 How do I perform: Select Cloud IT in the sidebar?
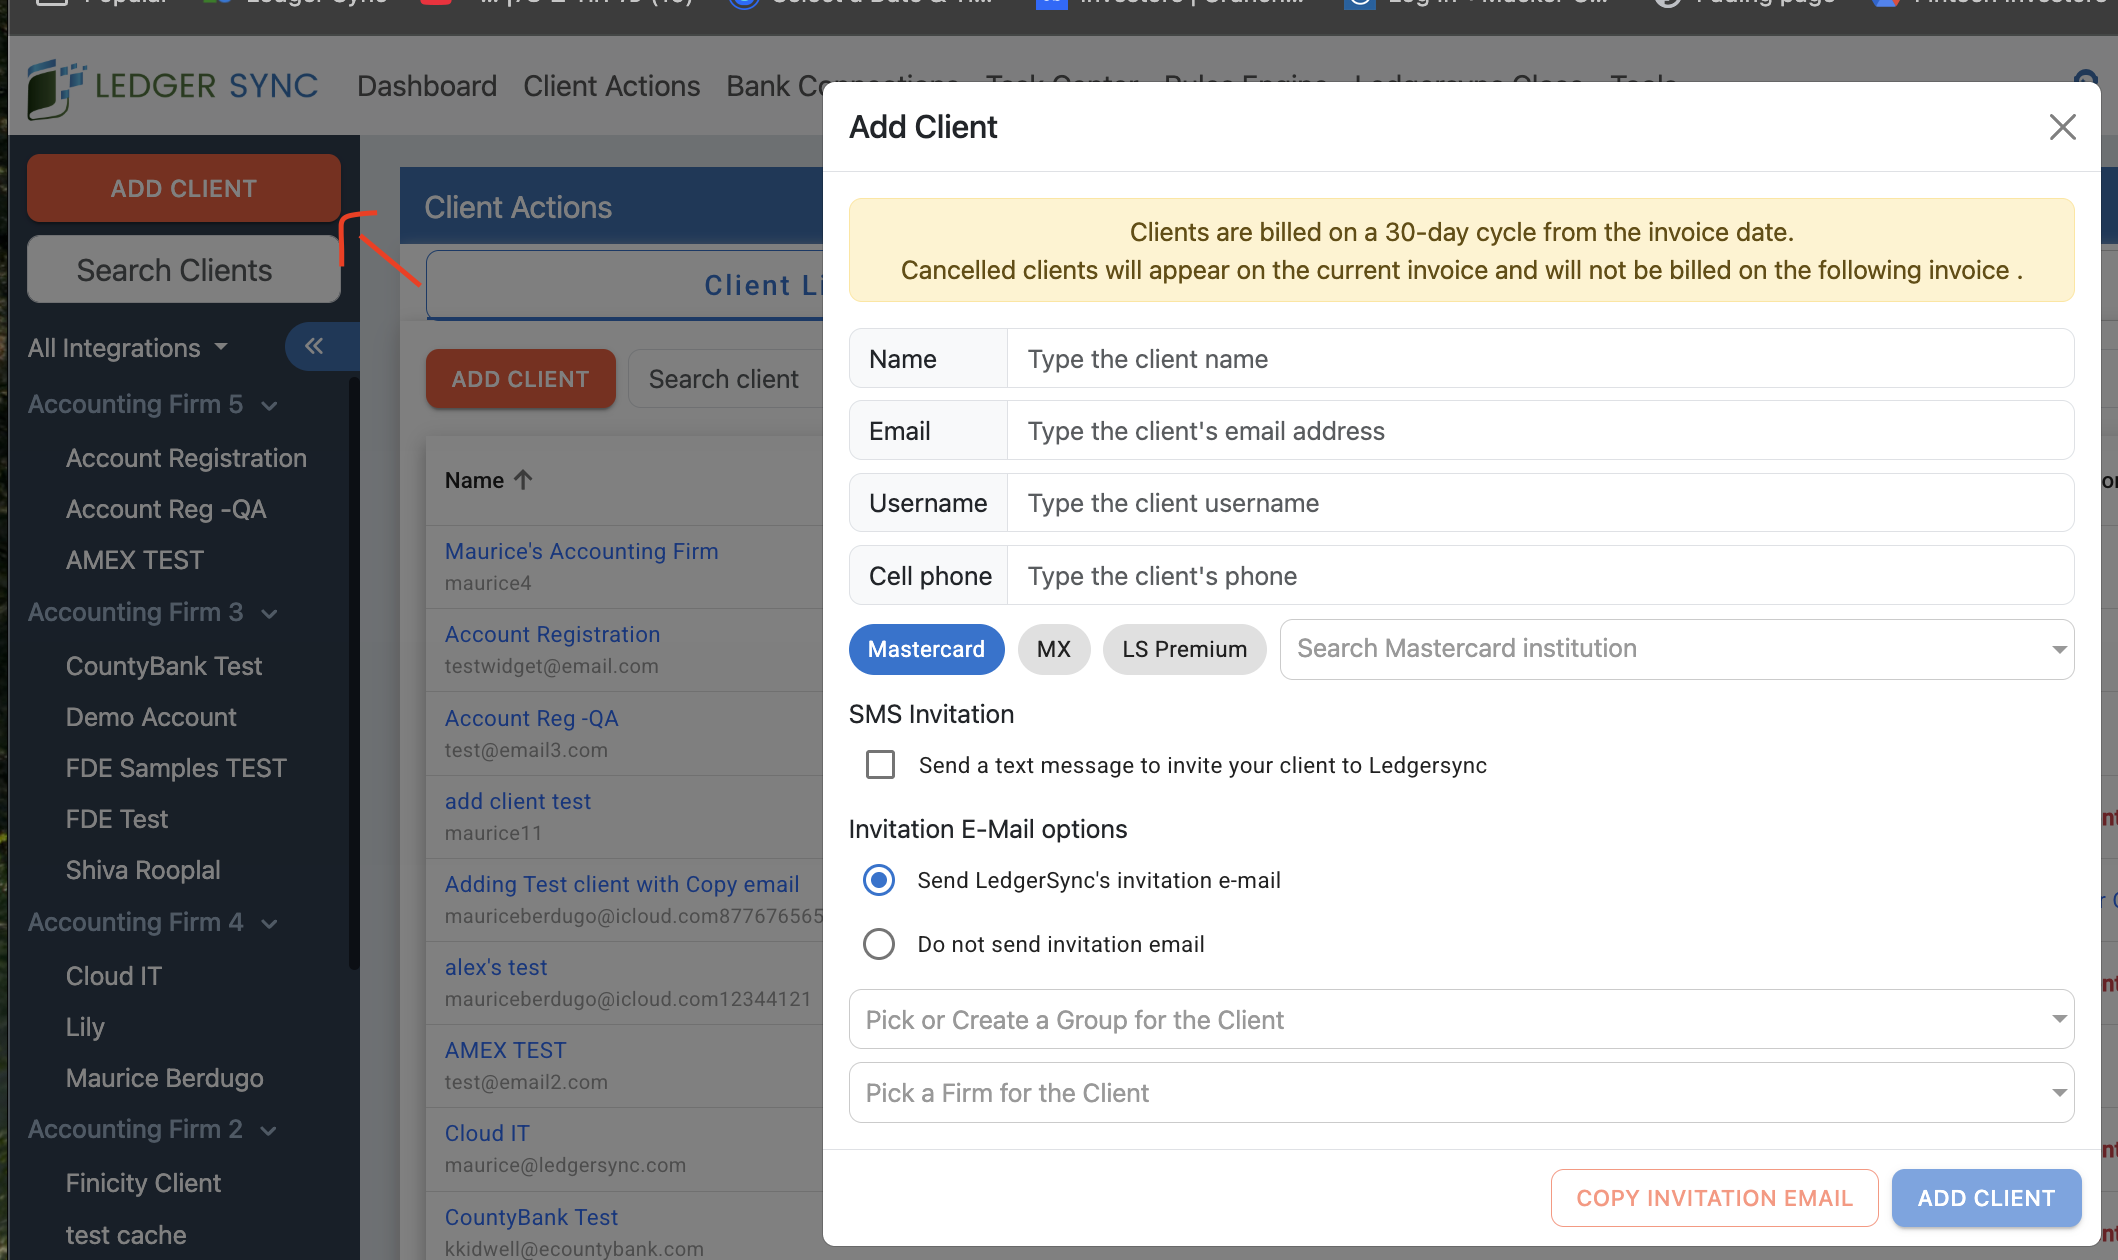[114, 976]
